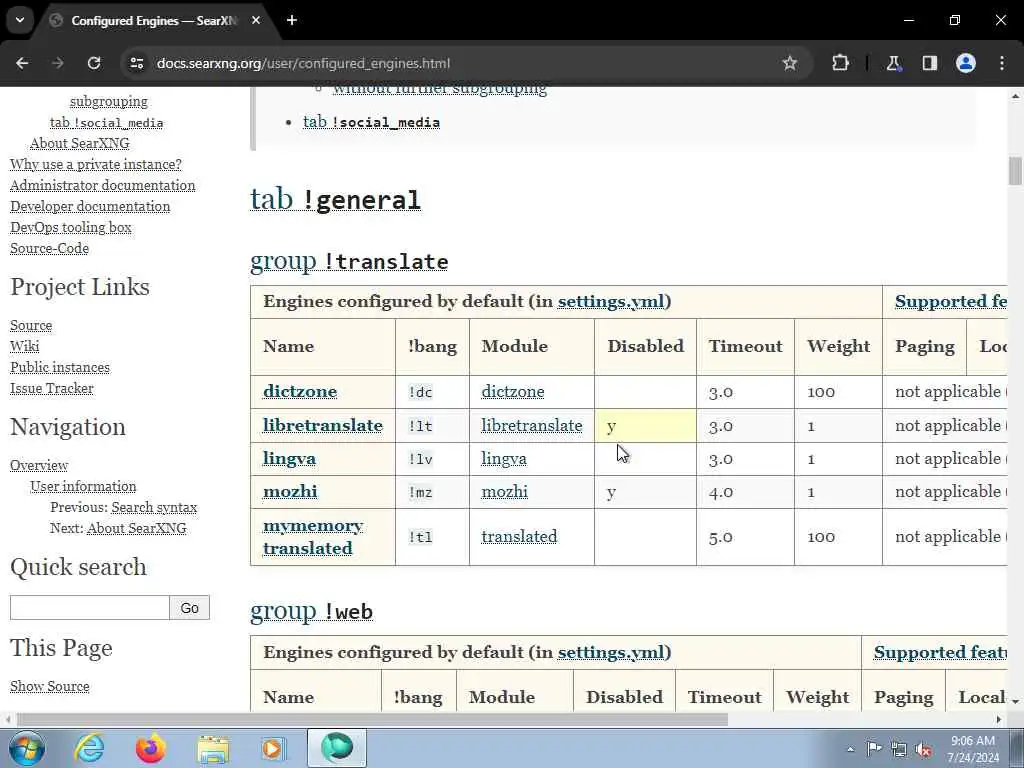The height and width of the screenshot is (768, 1024).
Task: Go back to the previous page
Action: click(22, 63)
